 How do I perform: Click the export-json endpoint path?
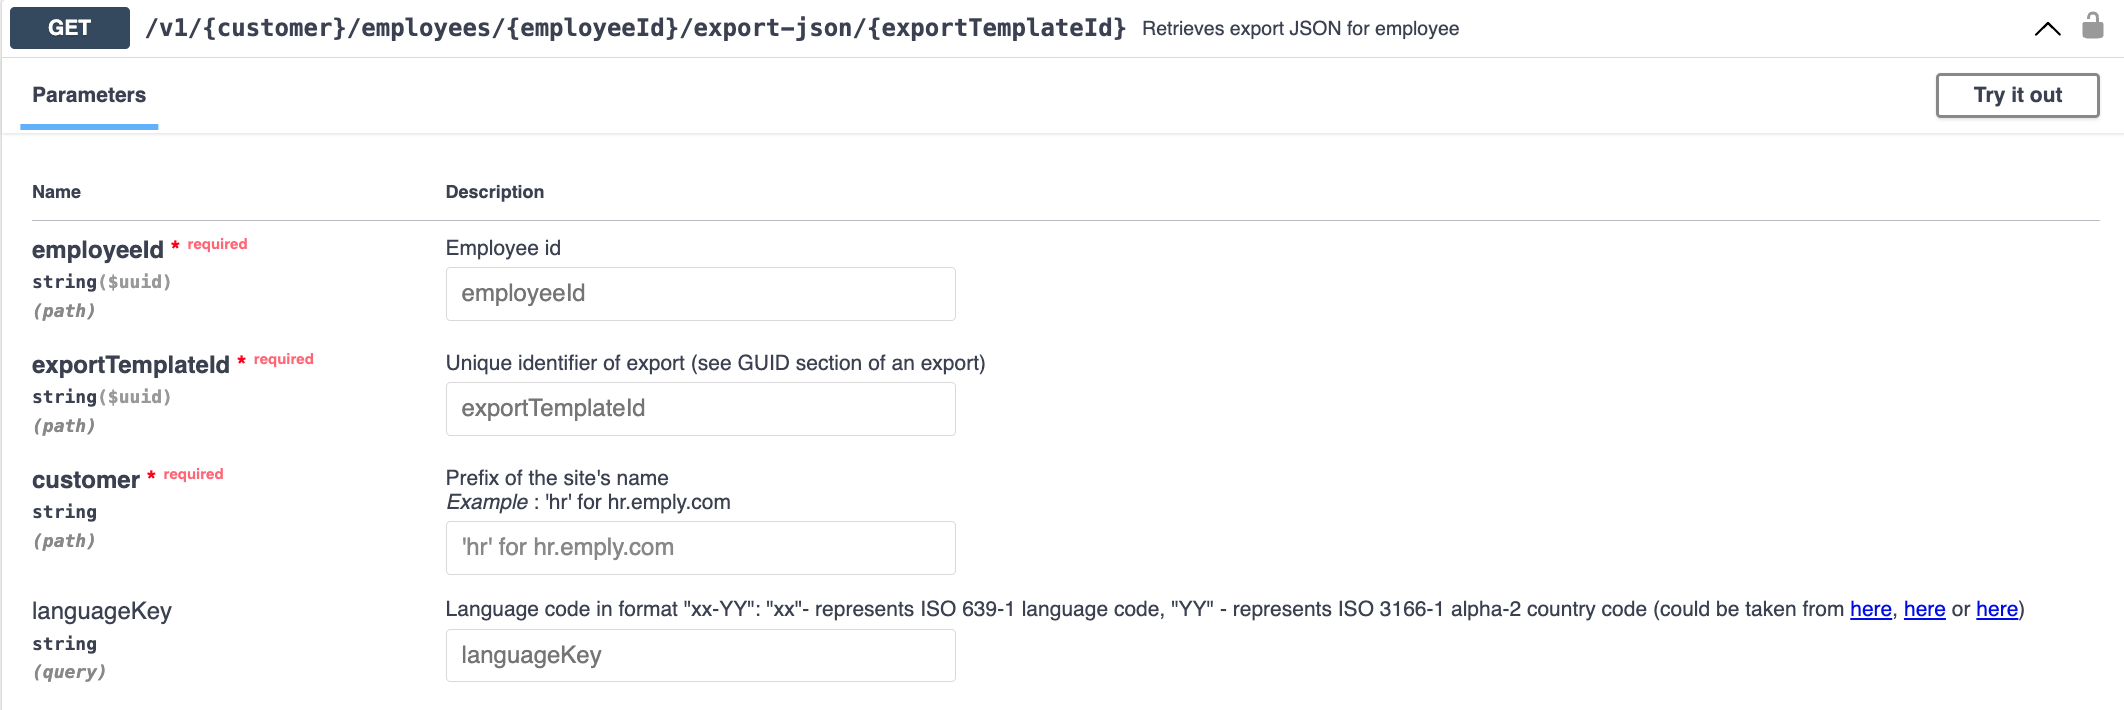click(x=635, y=28)
